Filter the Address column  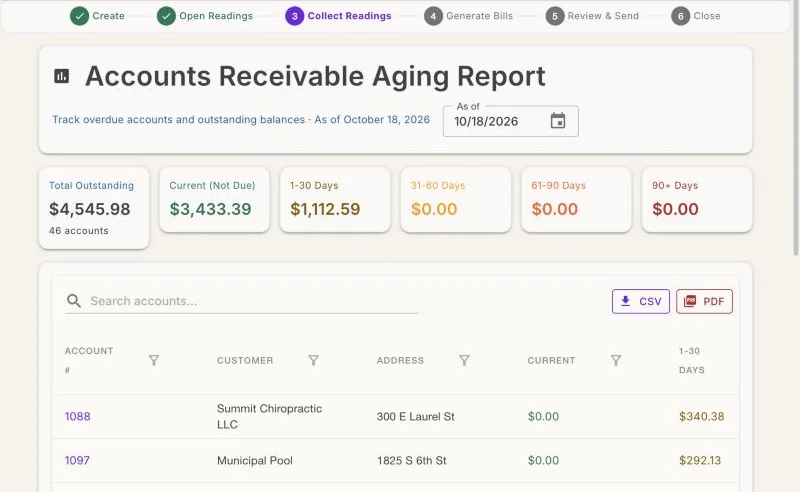(x=464, y=361)
